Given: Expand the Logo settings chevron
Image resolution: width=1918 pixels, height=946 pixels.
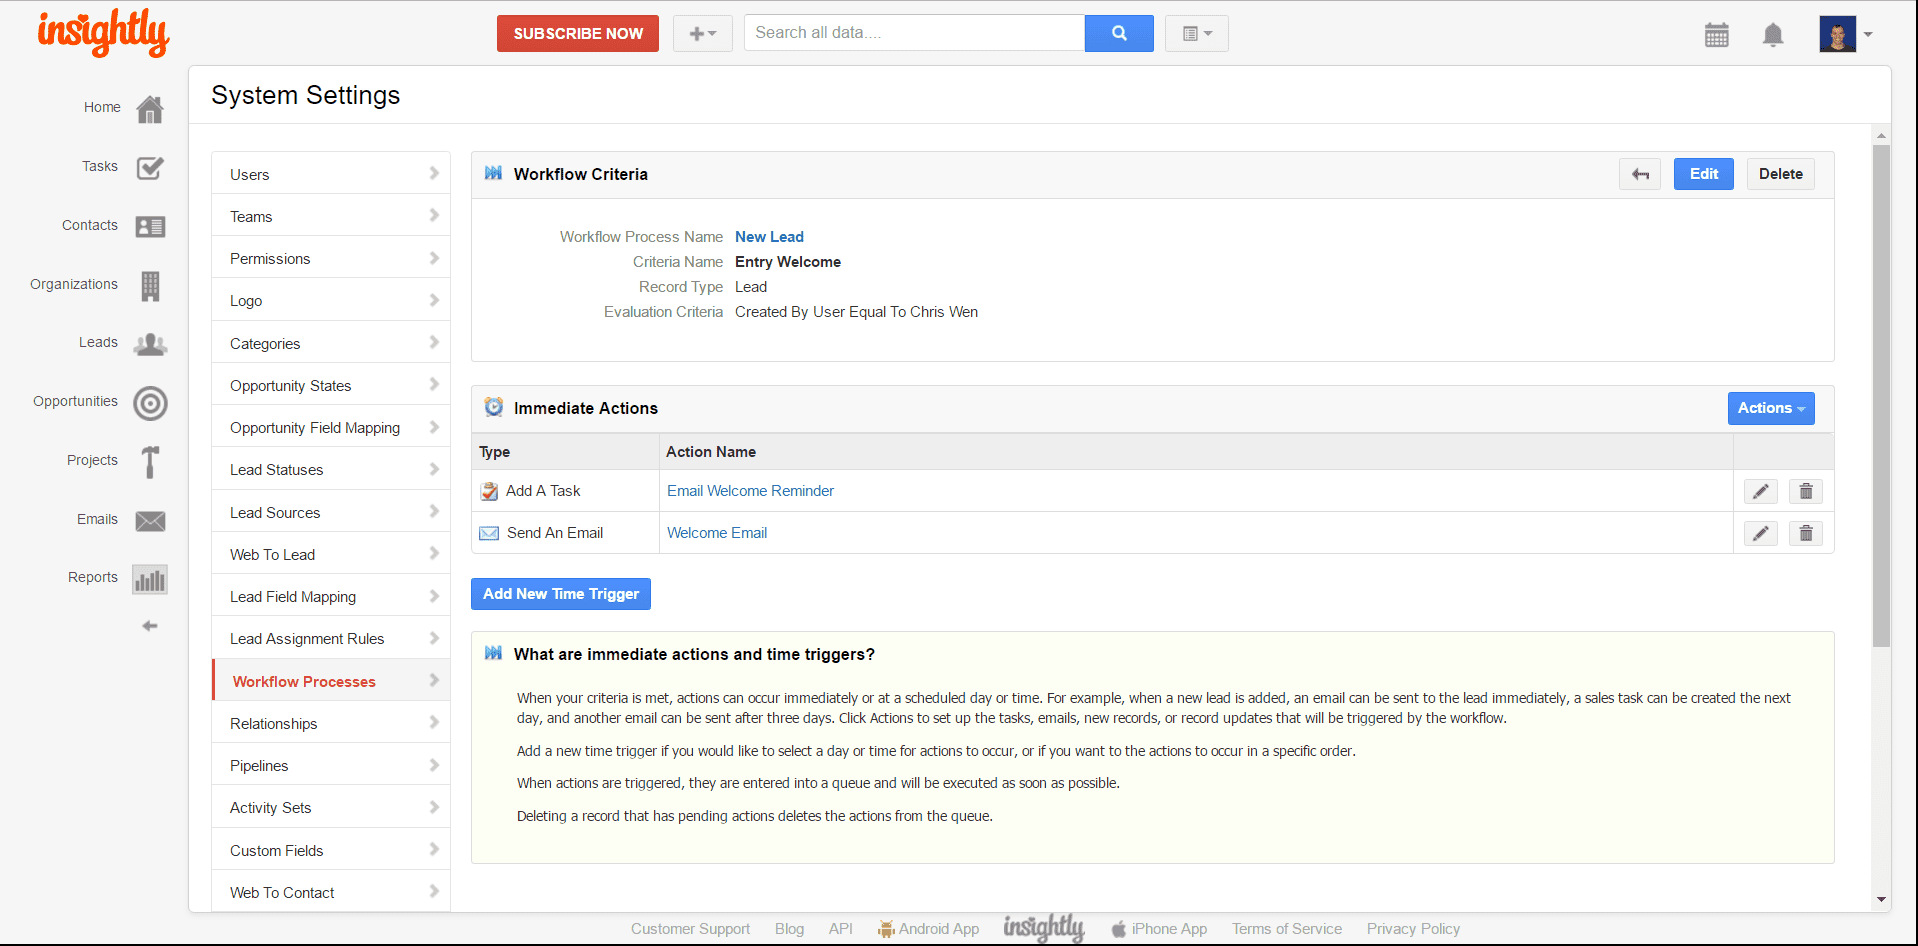Looking at the screenshot, I should pyautogui.click(x=434, y=300).
